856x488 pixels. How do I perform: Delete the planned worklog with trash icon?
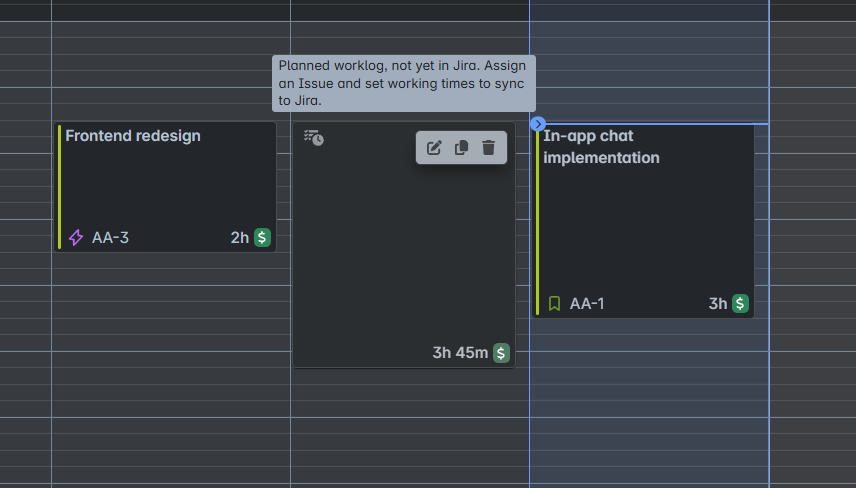pyautogui.click(x=489, y=147)
